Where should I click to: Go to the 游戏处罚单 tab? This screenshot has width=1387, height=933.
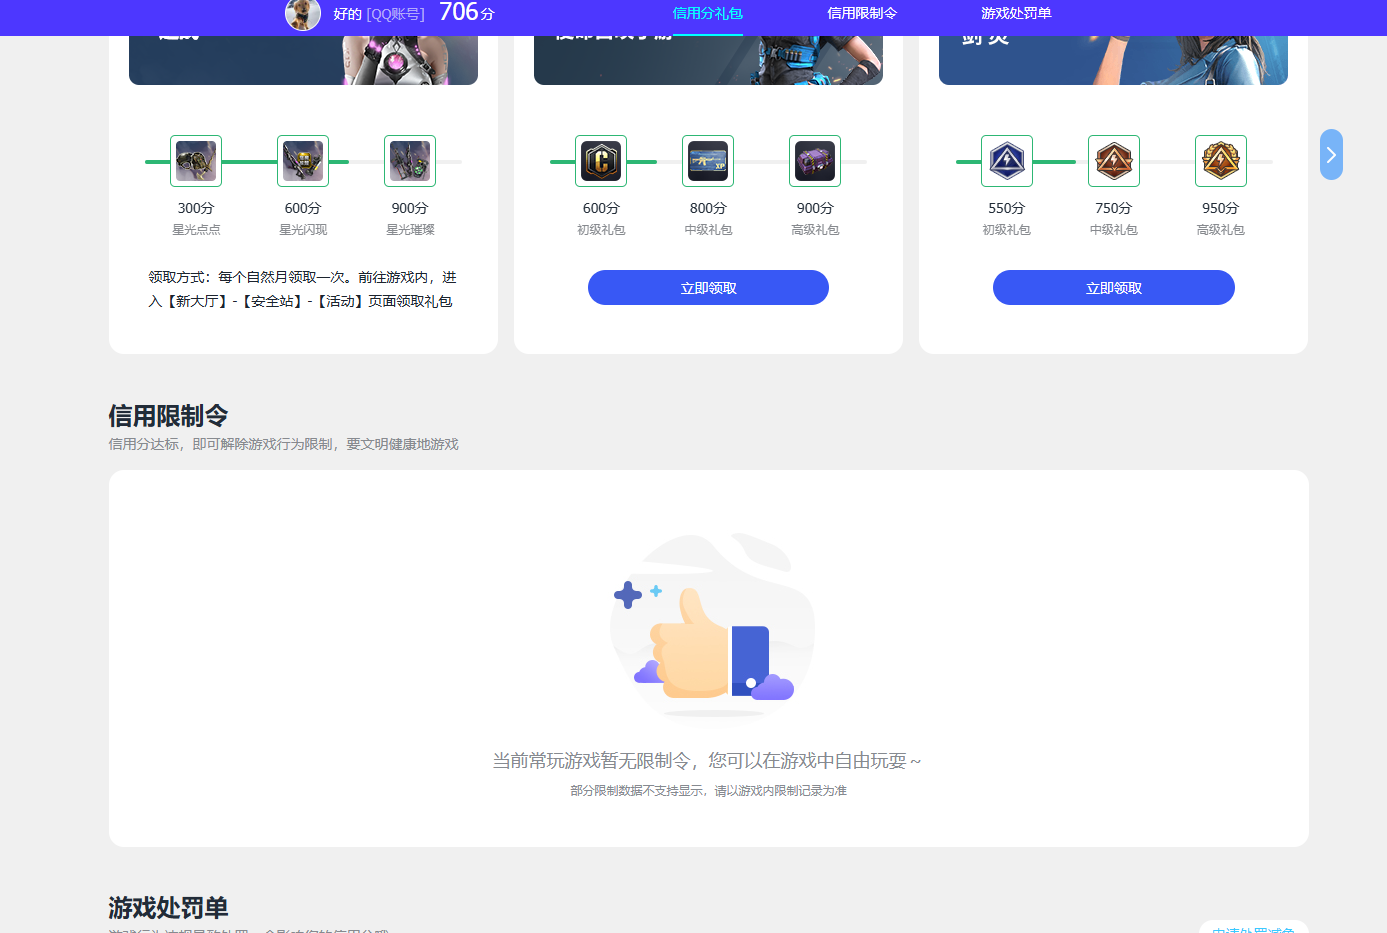click(1016, 14)
